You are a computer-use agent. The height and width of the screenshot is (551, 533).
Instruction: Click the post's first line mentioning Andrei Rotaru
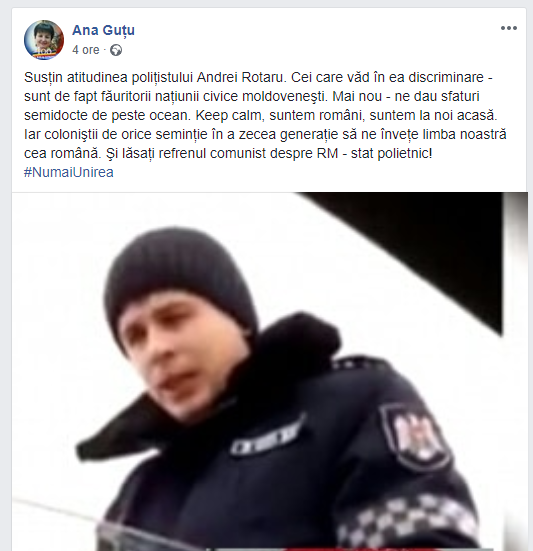(258, 77)
